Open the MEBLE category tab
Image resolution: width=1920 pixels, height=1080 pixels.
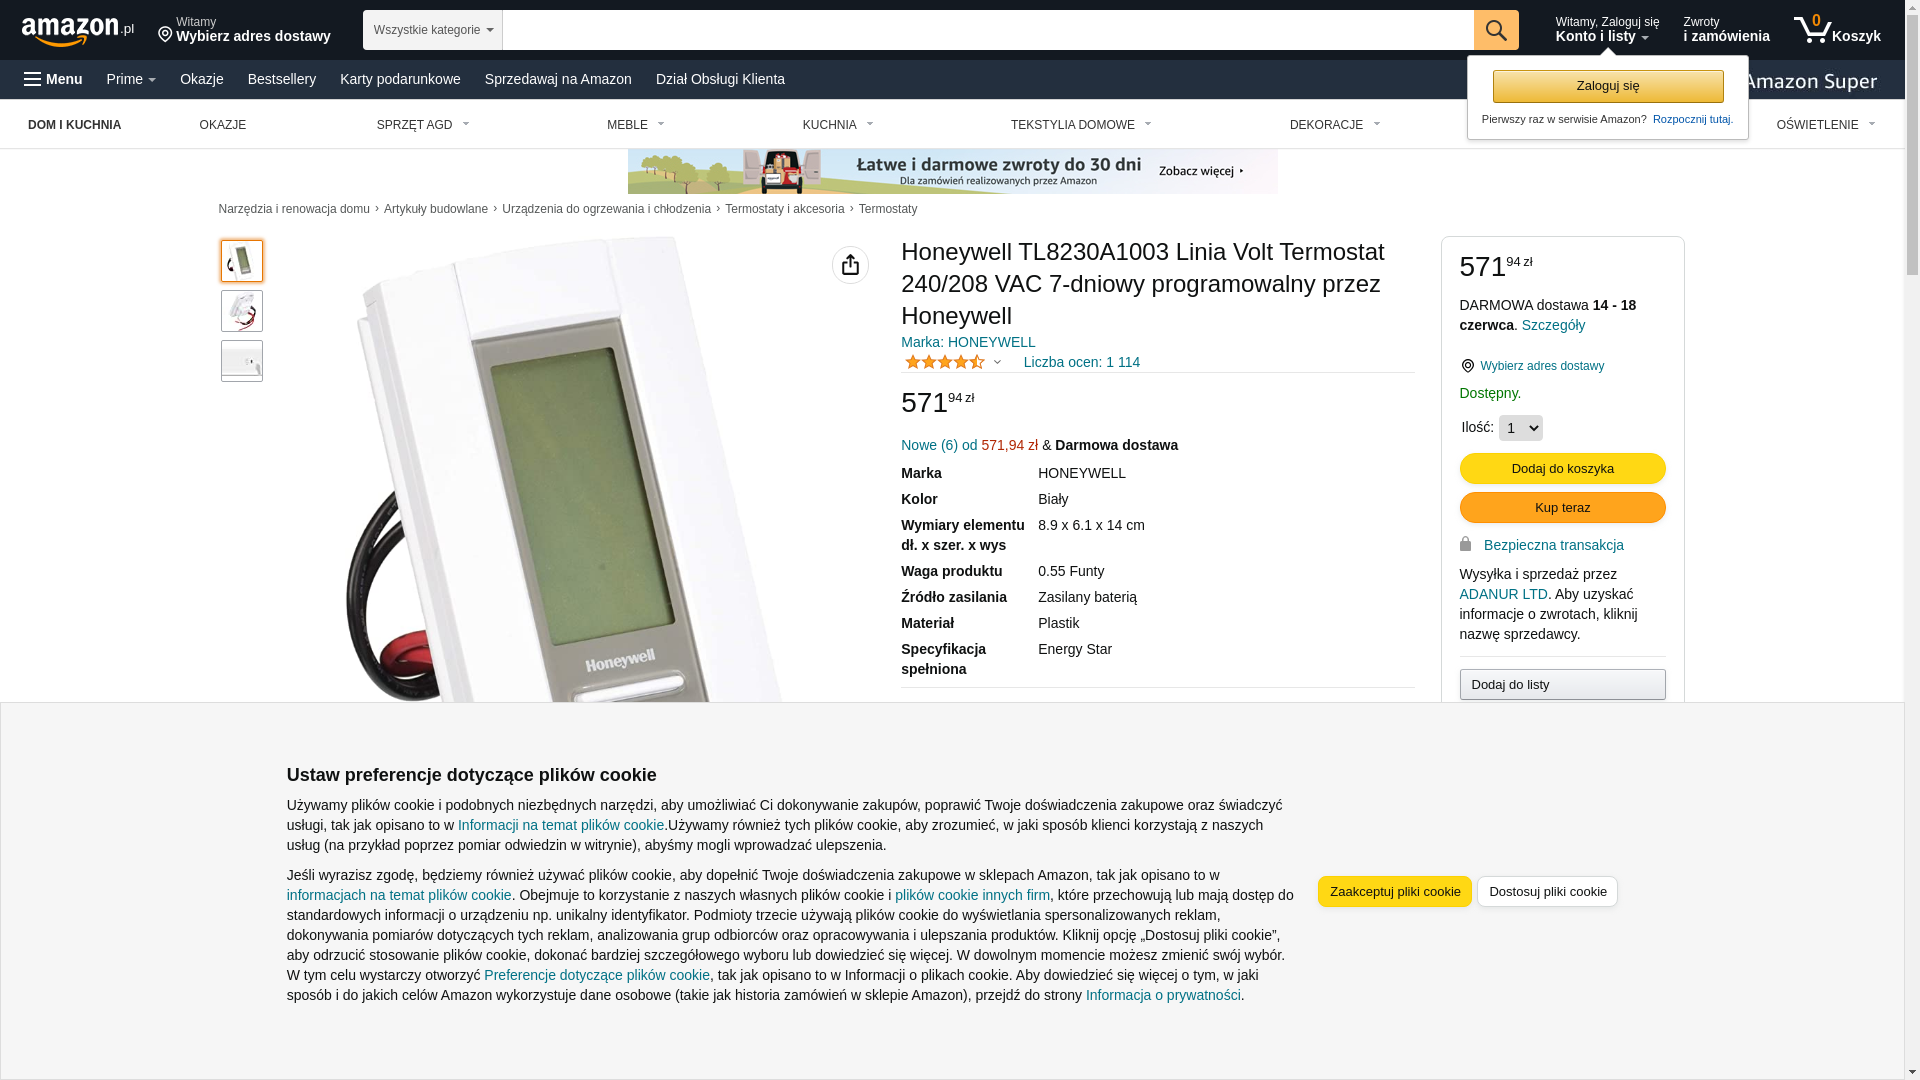pos(636,125)
